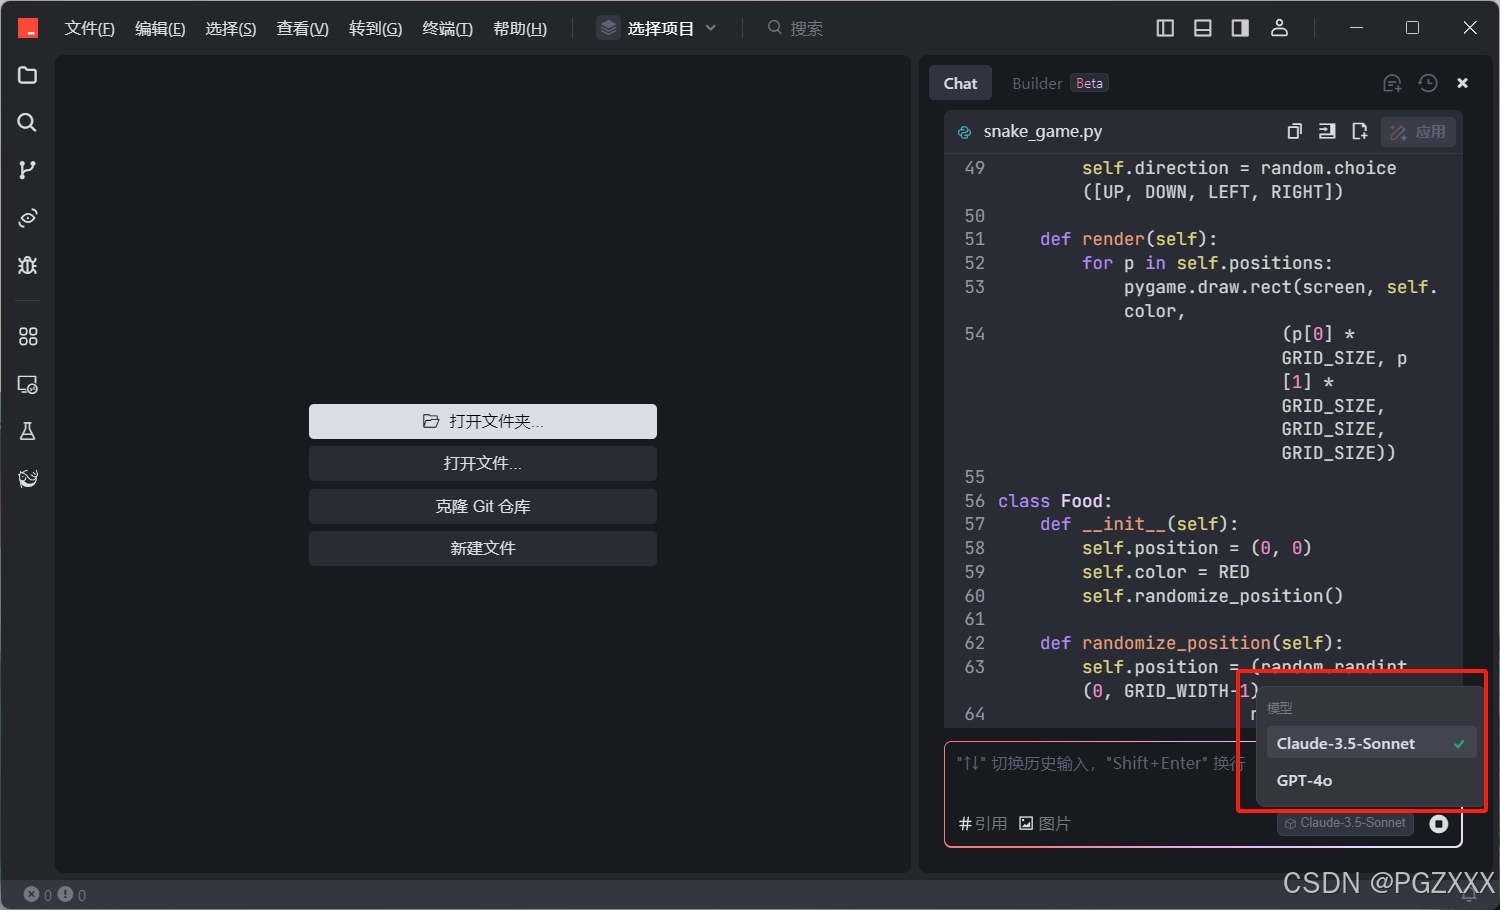Viewport: 1500px width, 910px height.
Task: Click the 打开文件夹... button
Action: tap(483, 421)
